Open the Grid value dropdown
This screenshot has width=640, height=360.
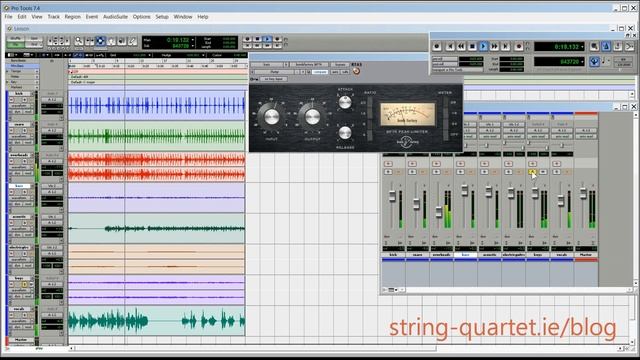(150, 55)
